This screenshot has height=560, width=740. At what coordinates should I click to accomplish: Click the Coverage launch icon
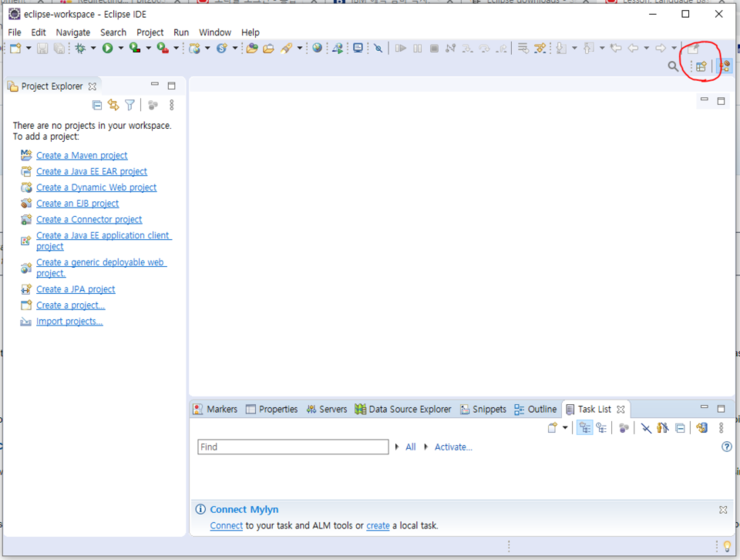click(x=135, y=48)
